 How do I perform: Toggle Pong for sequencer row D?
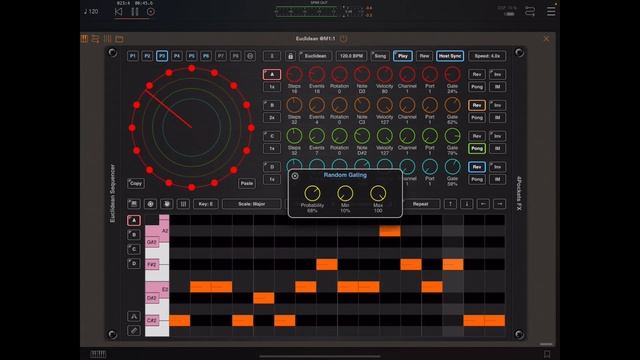(477, 180)
